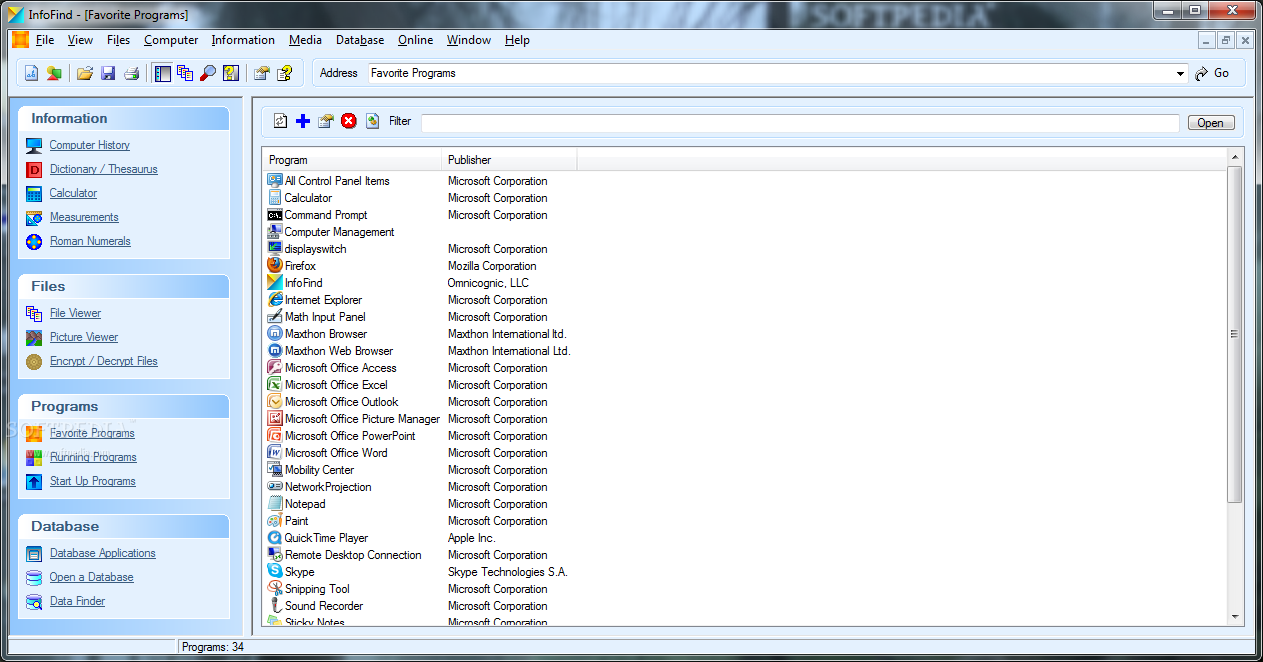This screenshot has height=662, width=1263.
Task: Open the Running Programs link
Action: [93, 457]
